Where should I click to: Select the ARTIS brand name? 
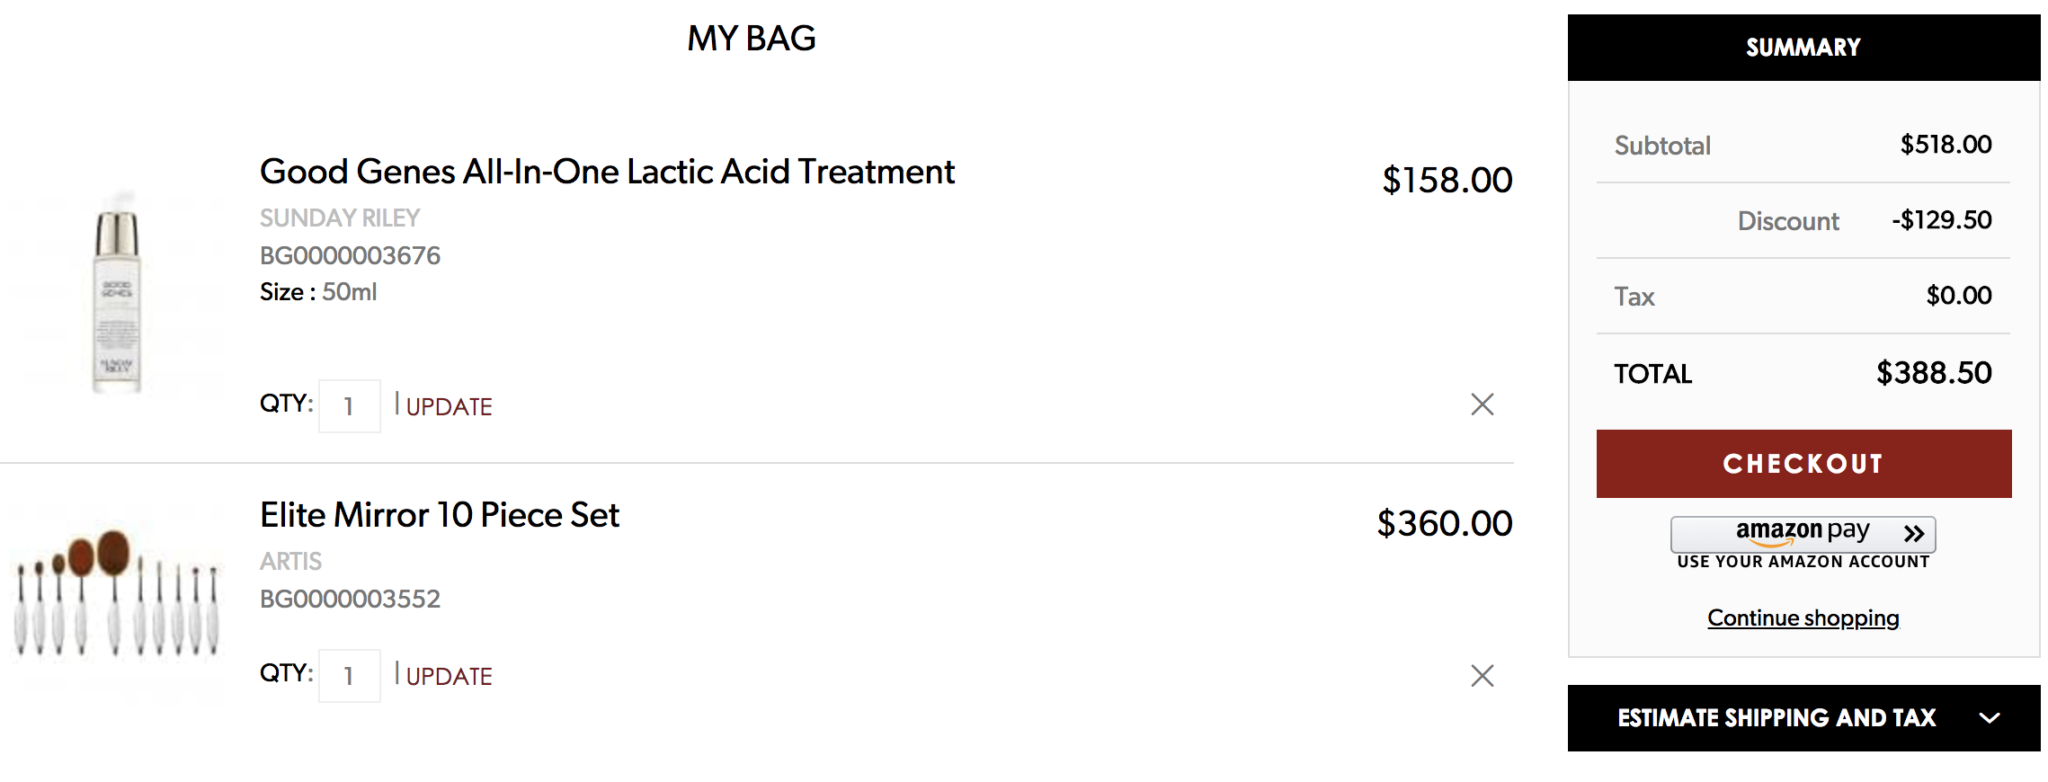(x=291, y=561)
